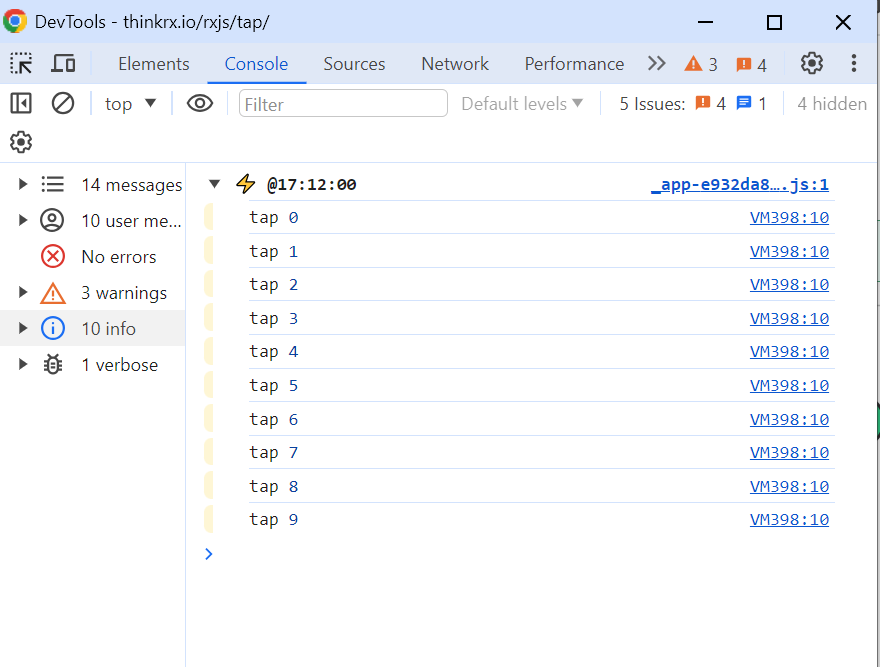
Task: Click inside the Filter input field
Action: coord(343,103)
